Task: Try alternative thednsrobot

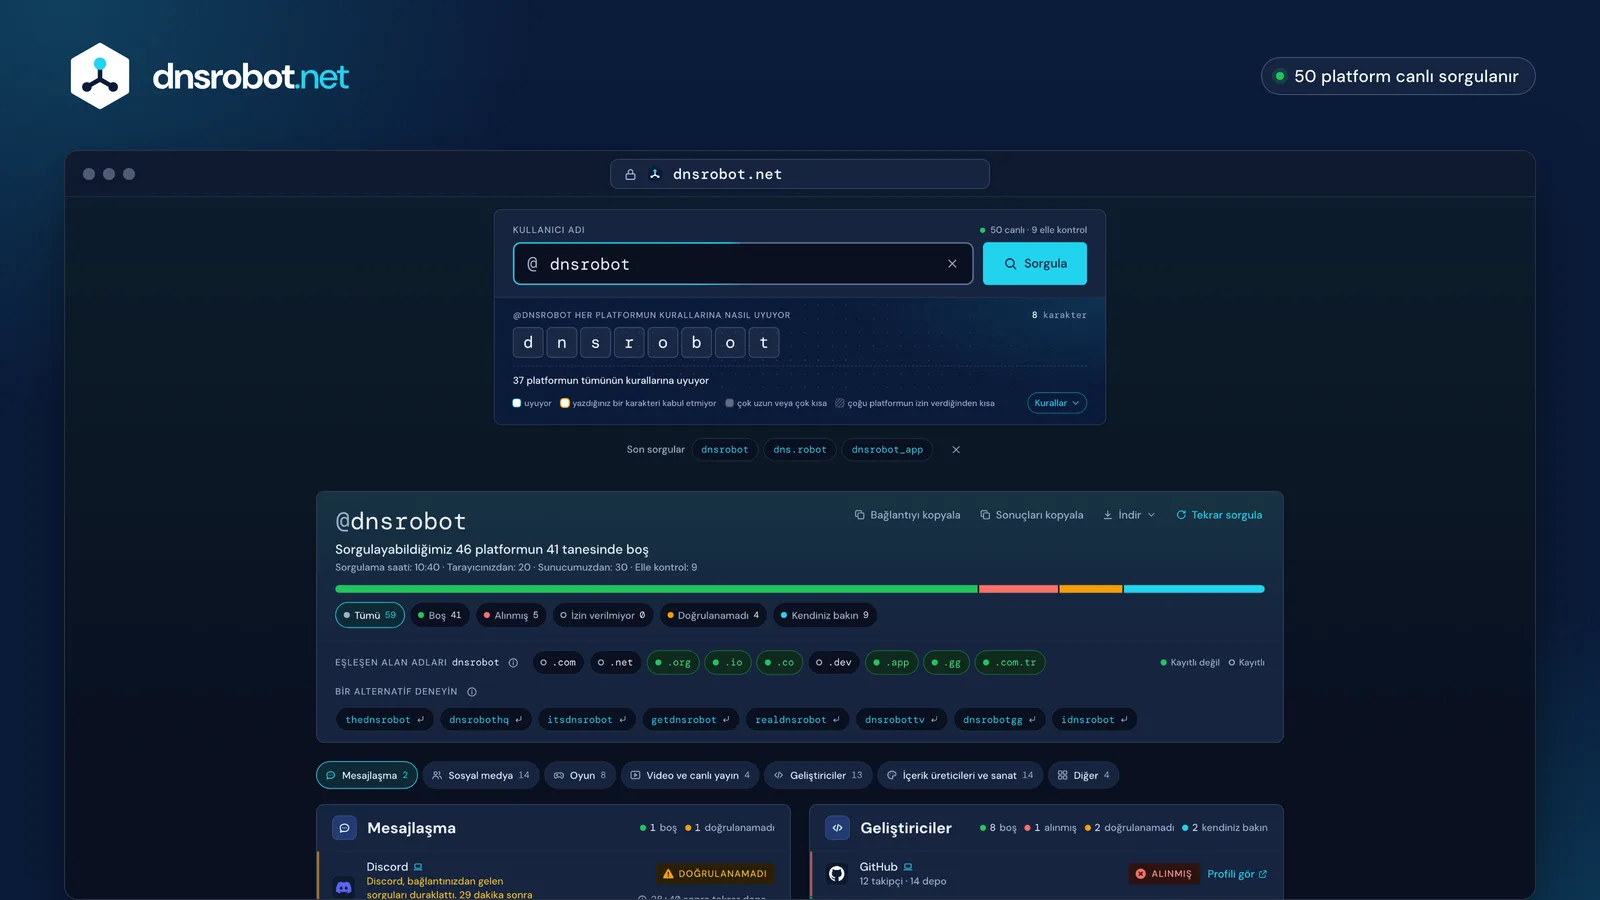Action: tap(385, 720)
